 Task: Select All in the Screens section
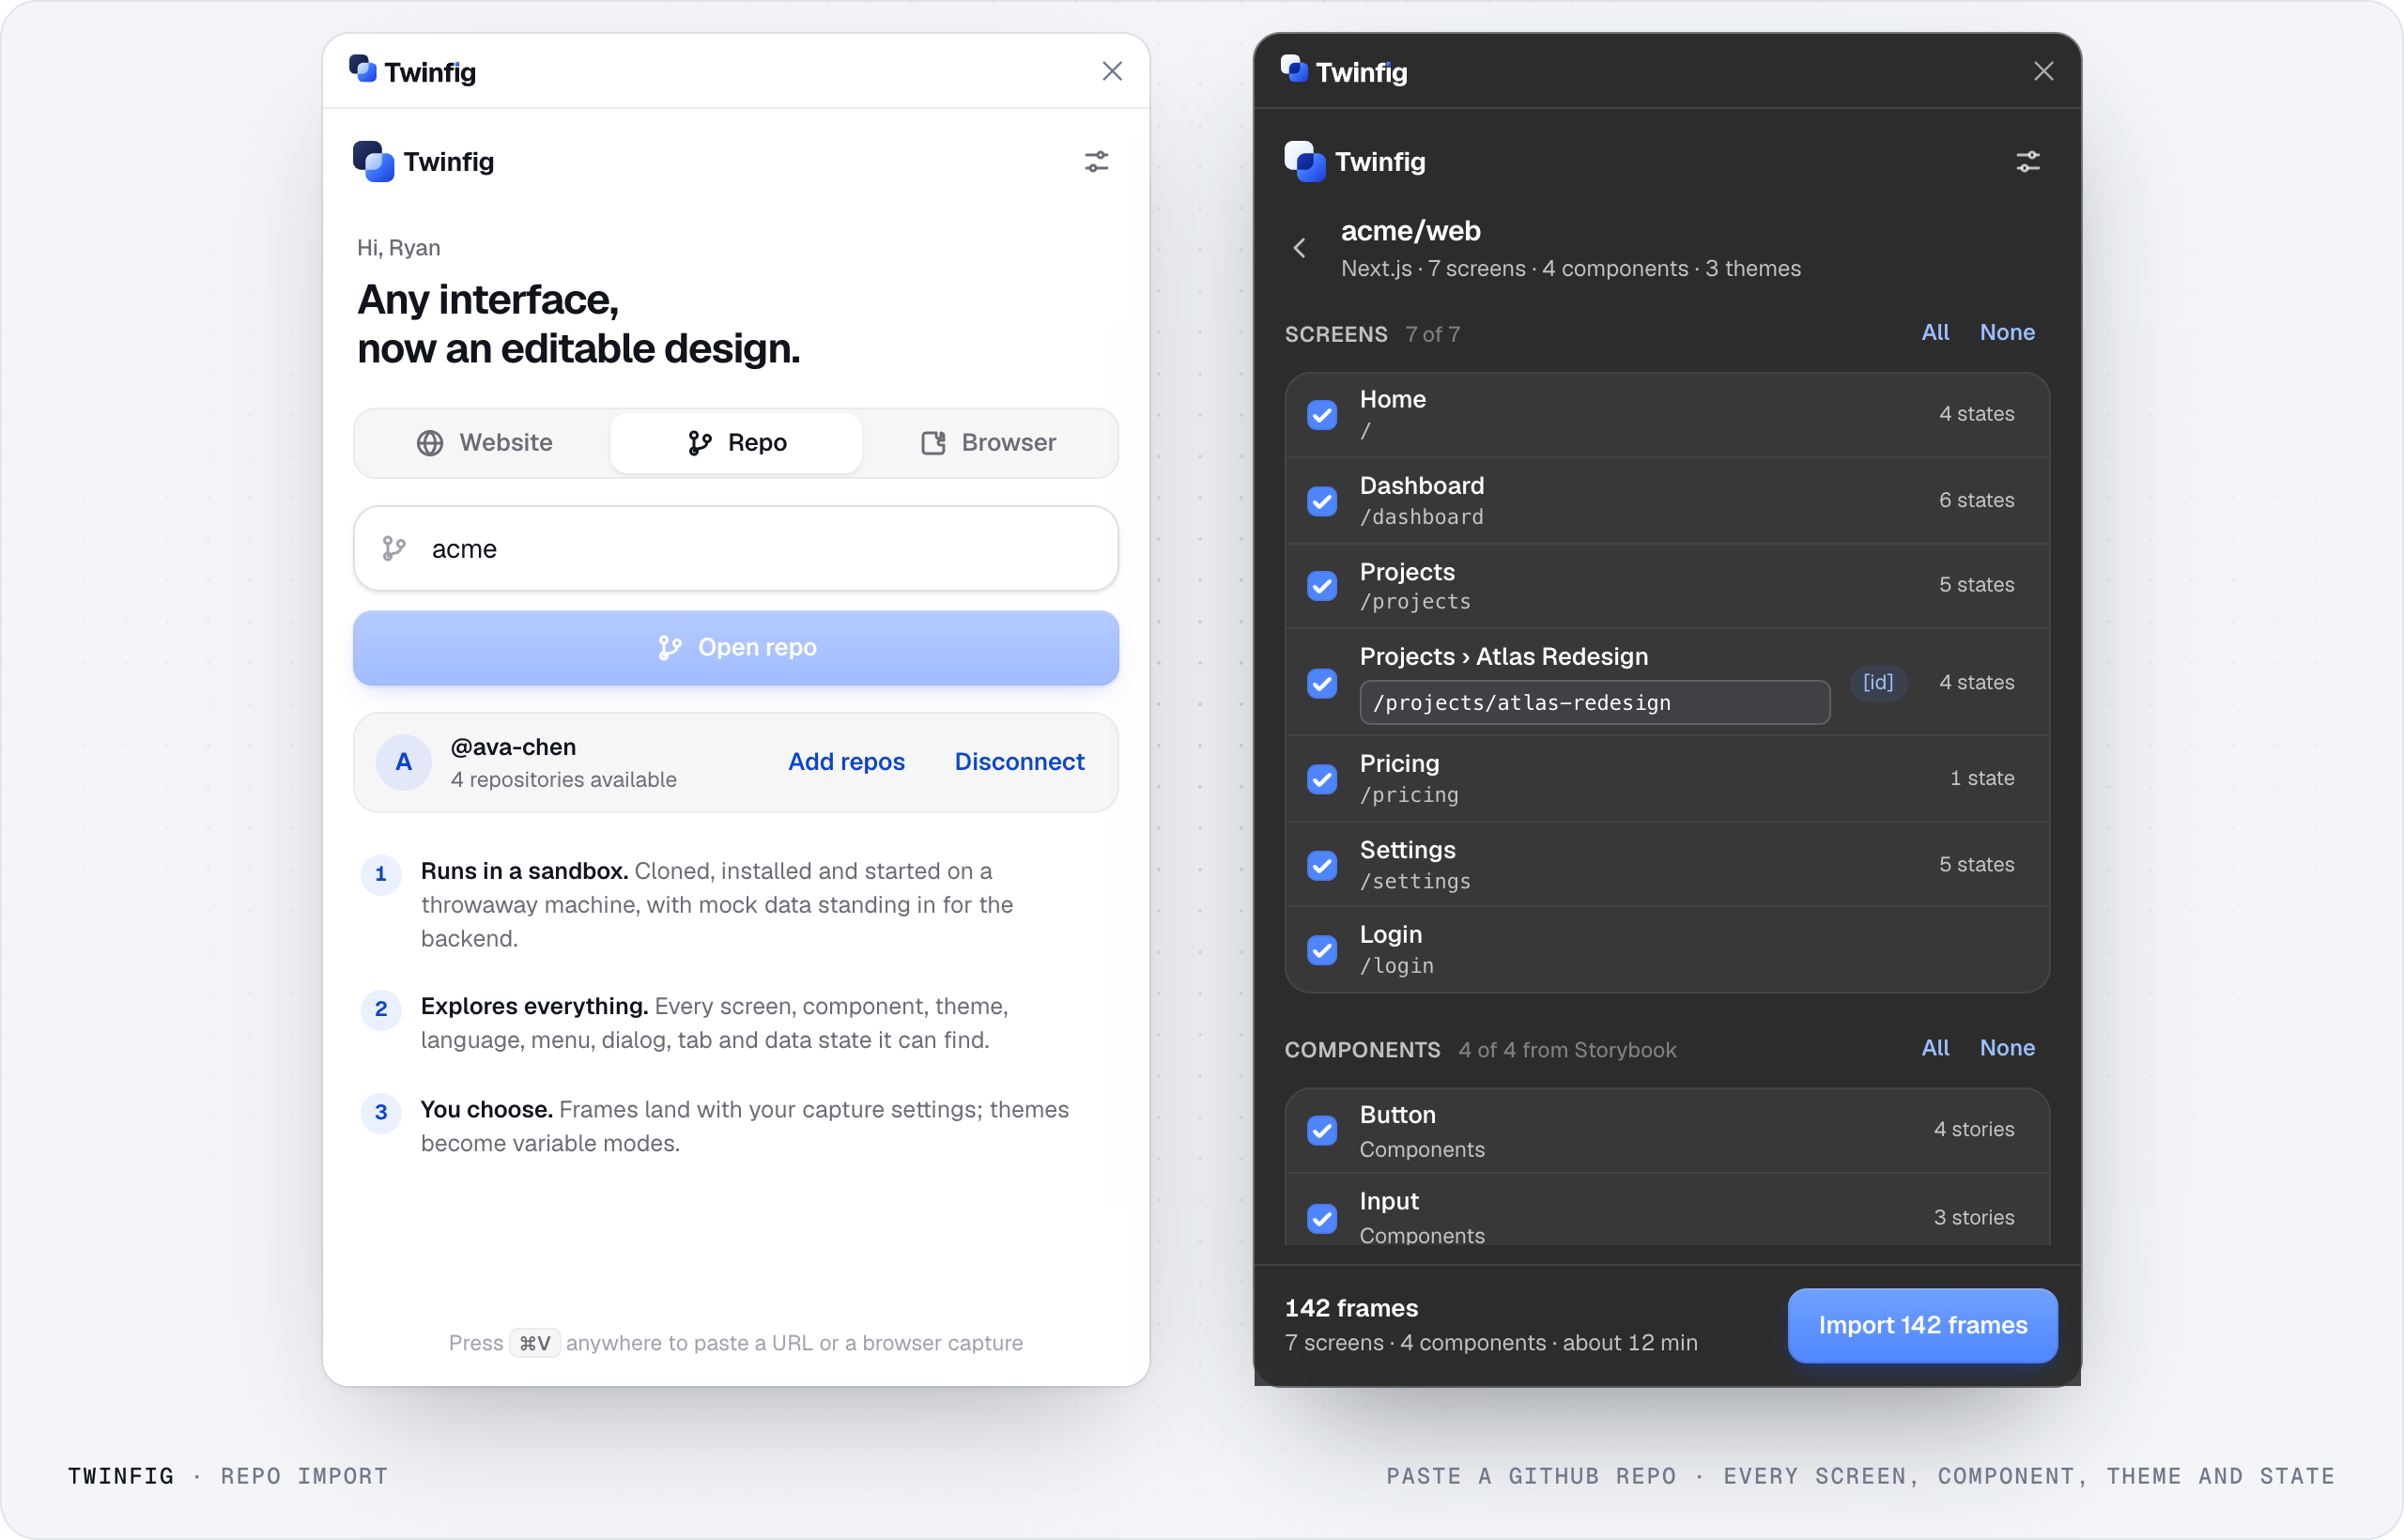[x=1935, y=332]
